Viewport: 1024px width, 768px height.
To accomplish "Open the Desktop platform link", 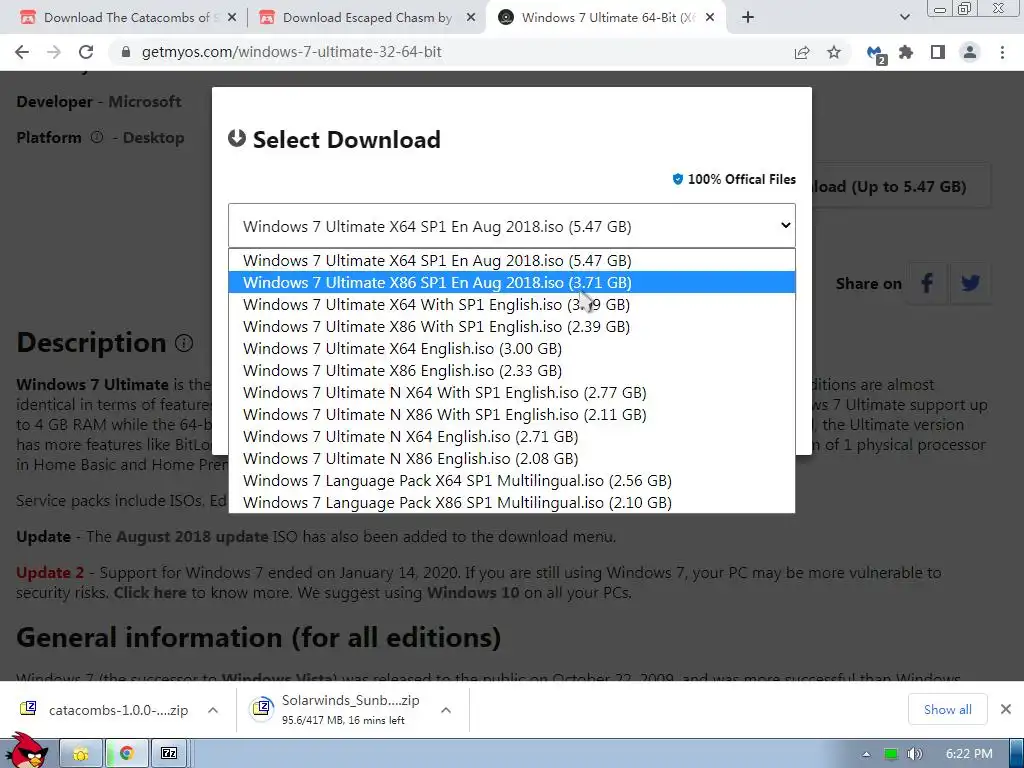I will tap(153, 138).
